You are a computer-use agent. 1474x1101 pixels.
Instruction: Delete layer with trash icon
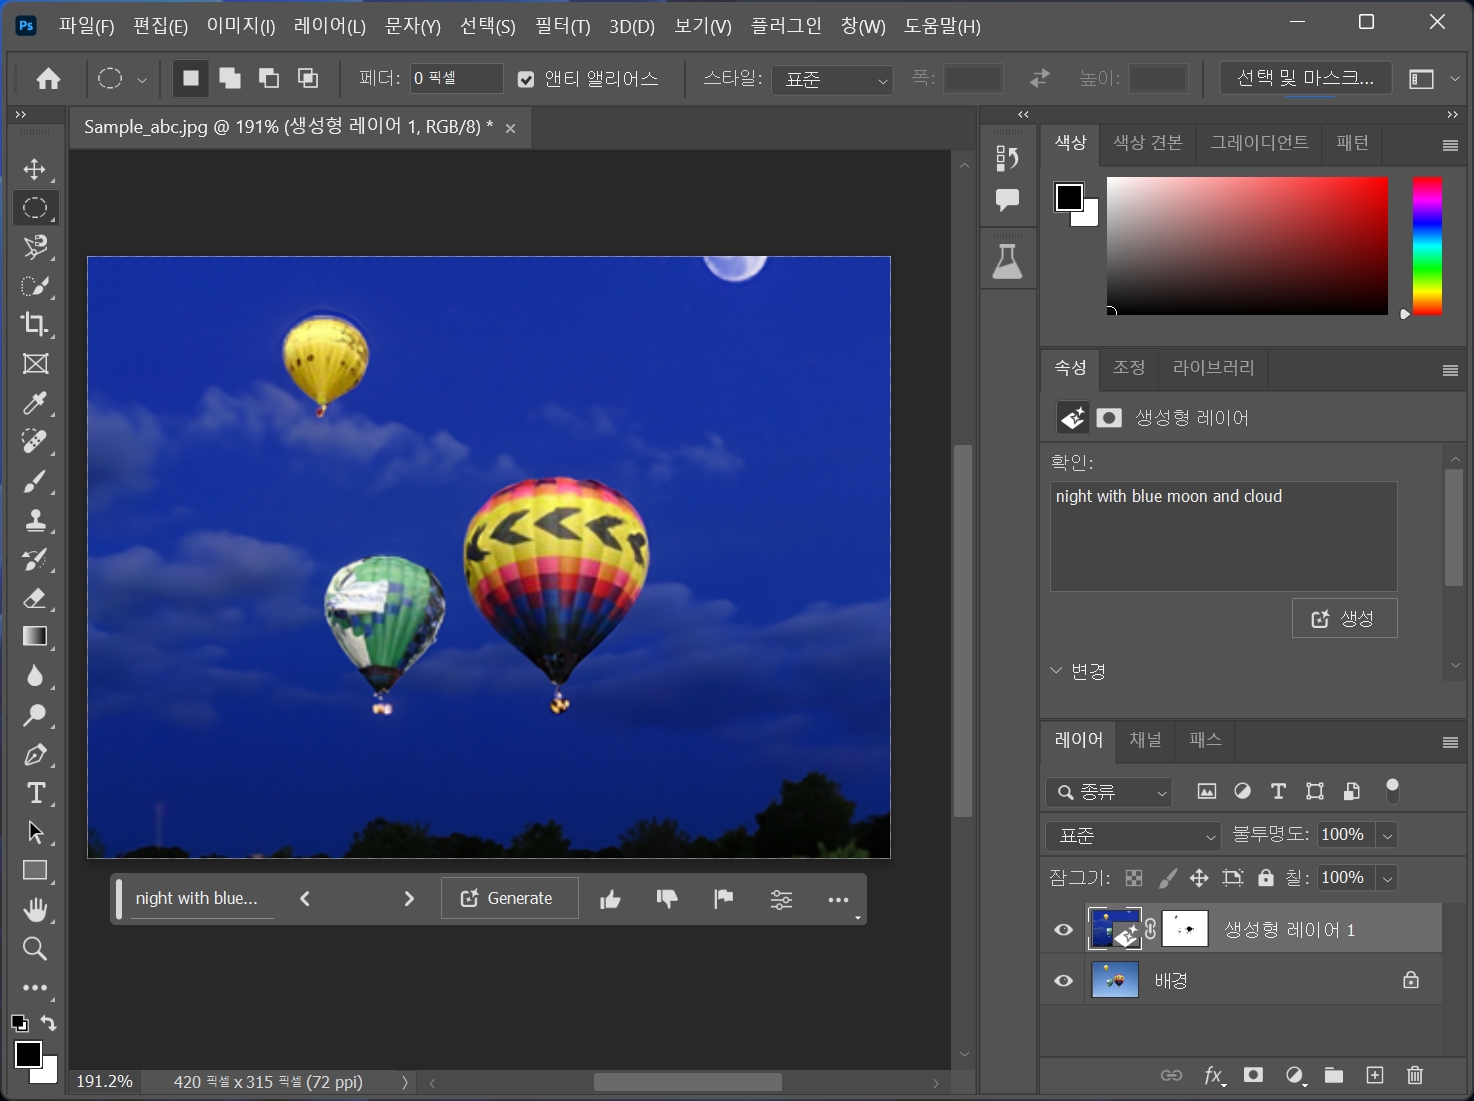point(1414,1075)
